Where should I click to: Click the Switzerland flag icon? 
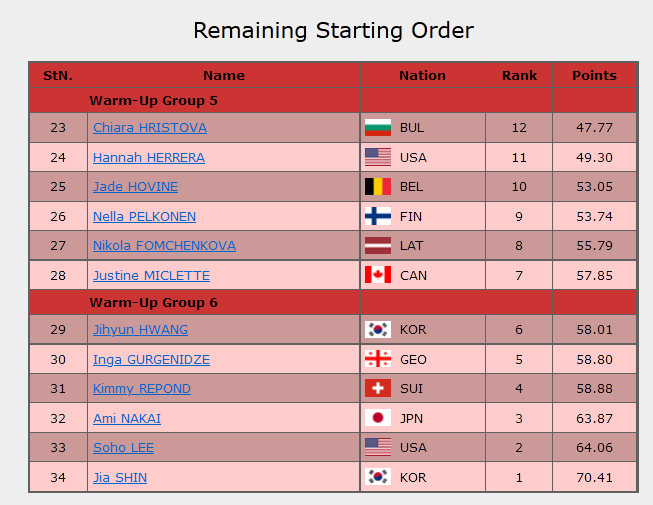[x=377, y=389]
